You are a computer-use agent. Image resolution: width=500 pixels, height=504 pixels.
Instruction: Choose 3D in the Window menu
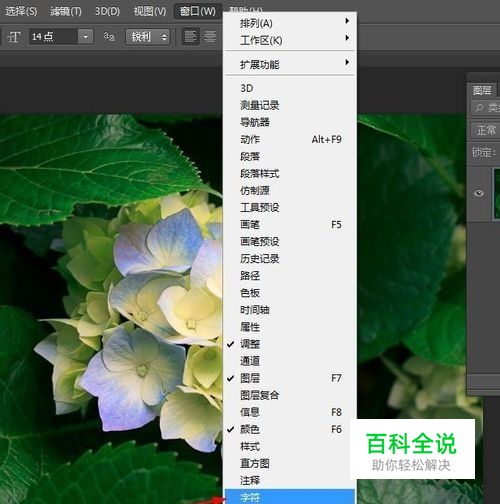click(x=290, y=88)
